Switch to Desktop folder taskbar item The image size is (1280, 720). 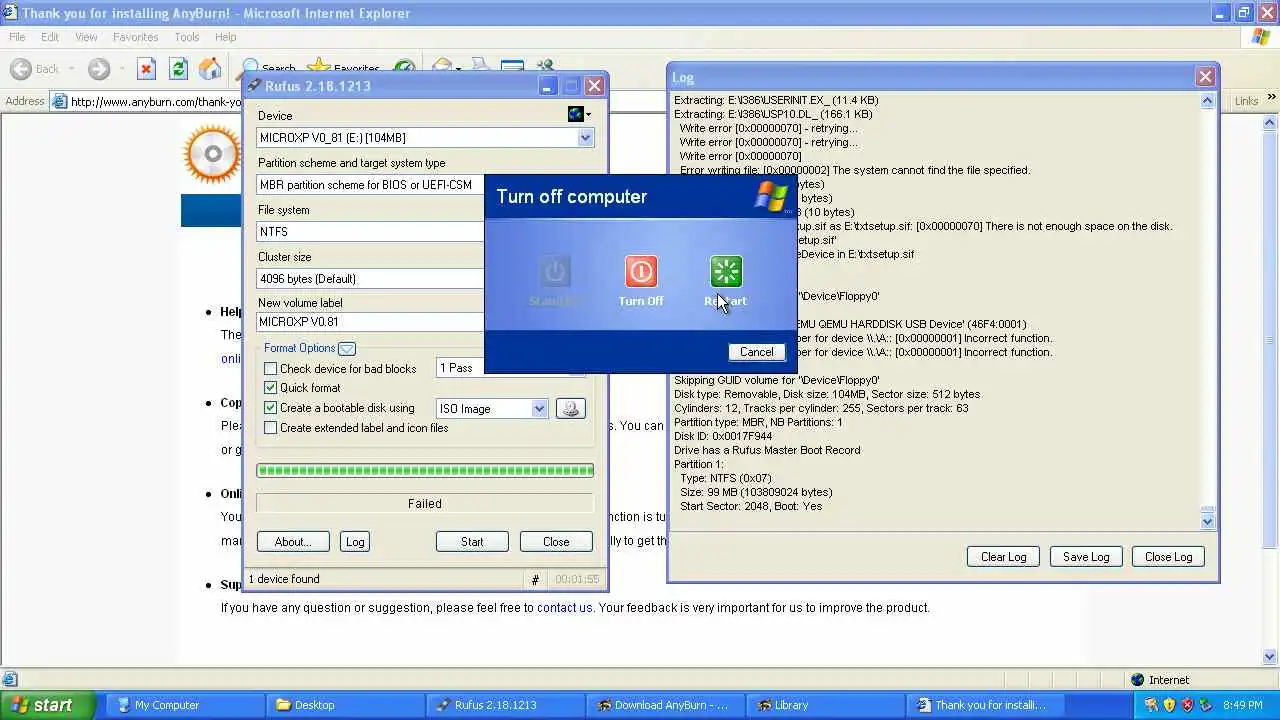coord(343,705)
